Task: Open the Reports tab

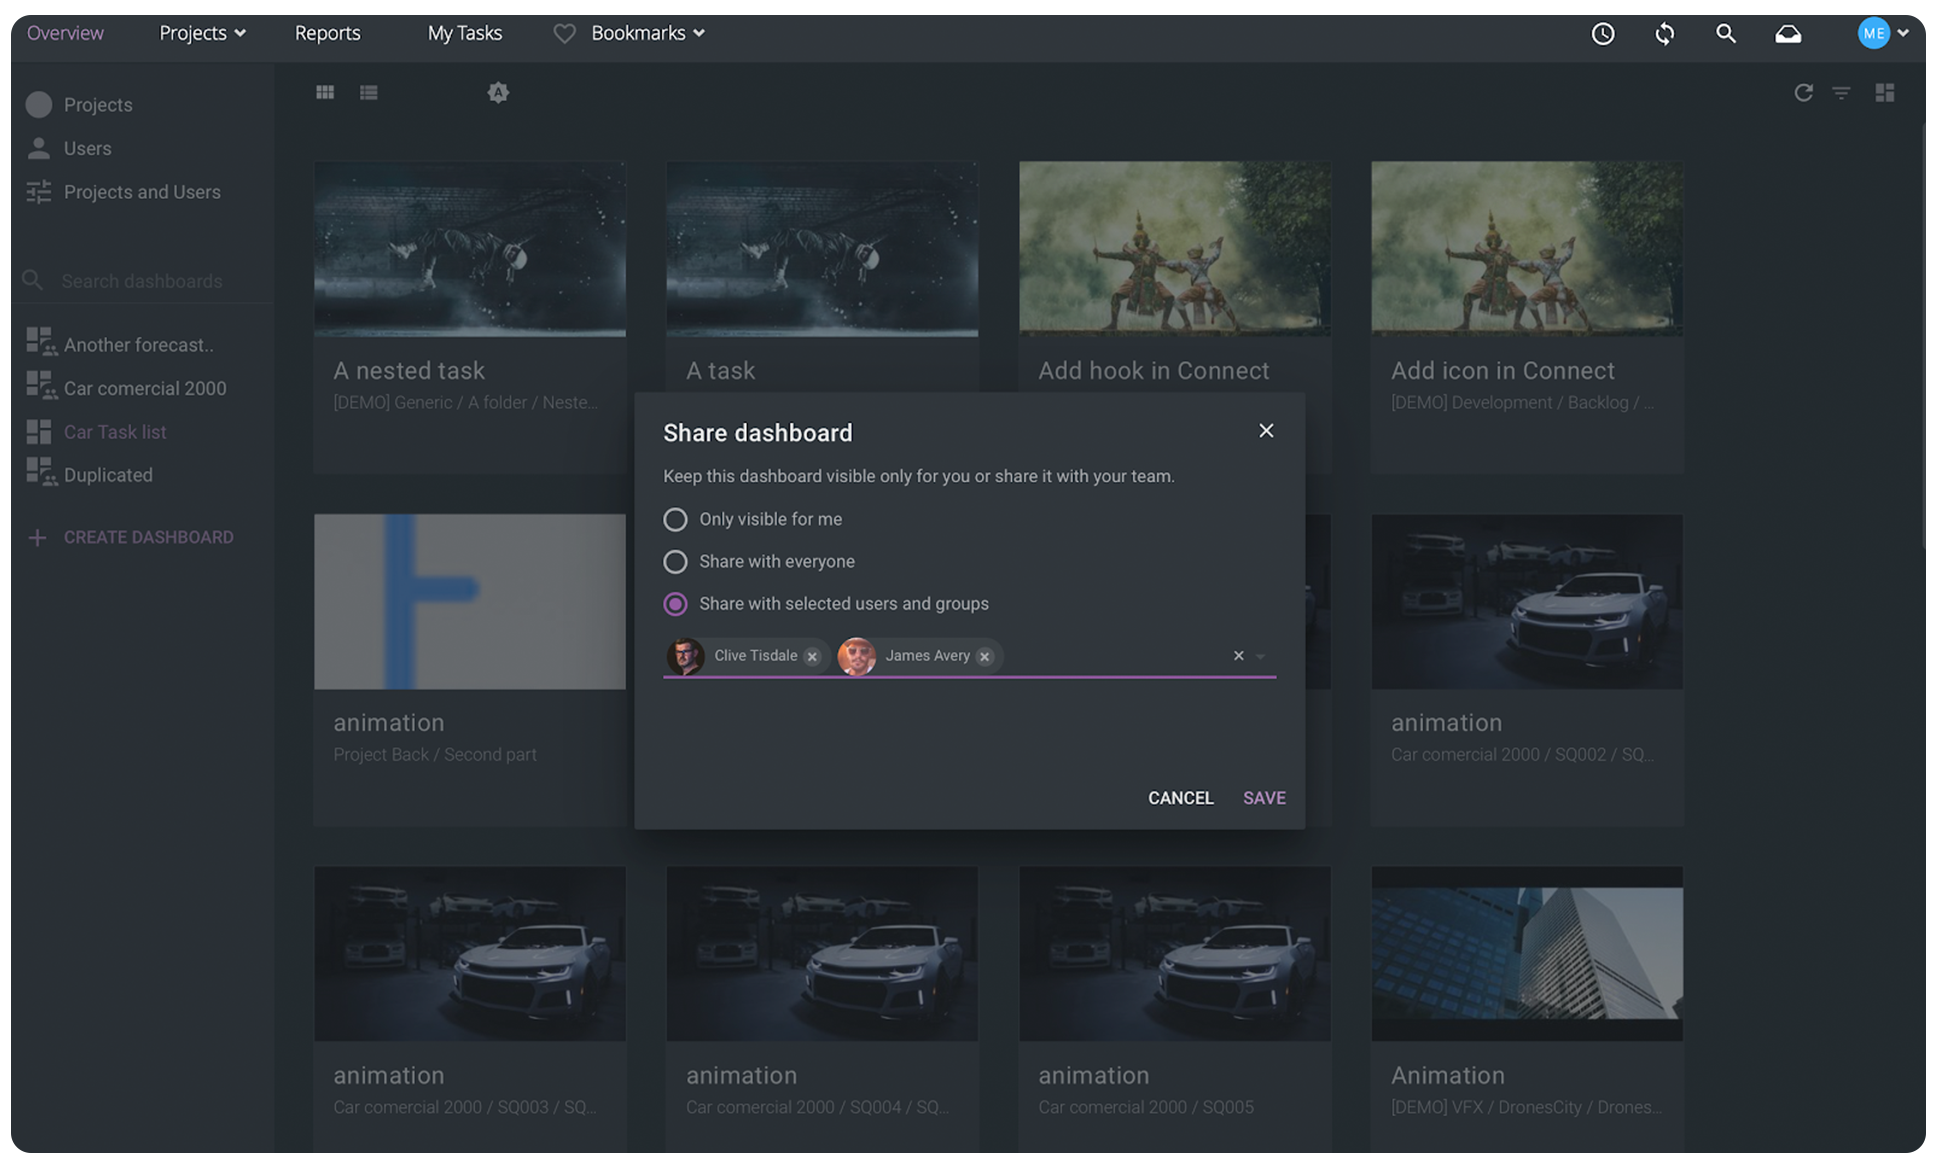Action: point(327,33)
